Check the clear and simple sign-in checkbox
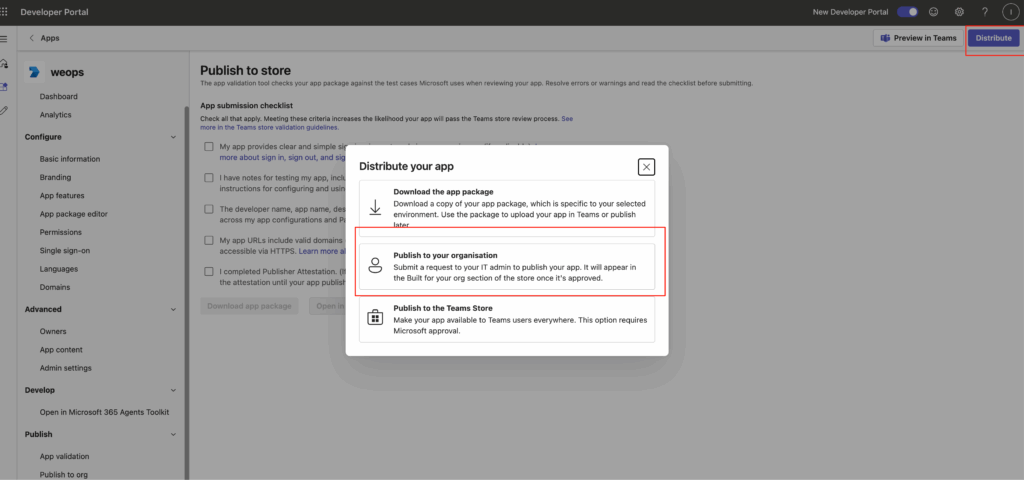The width and height of the screenshot is (1024, 480). click(x=209, y=146)
